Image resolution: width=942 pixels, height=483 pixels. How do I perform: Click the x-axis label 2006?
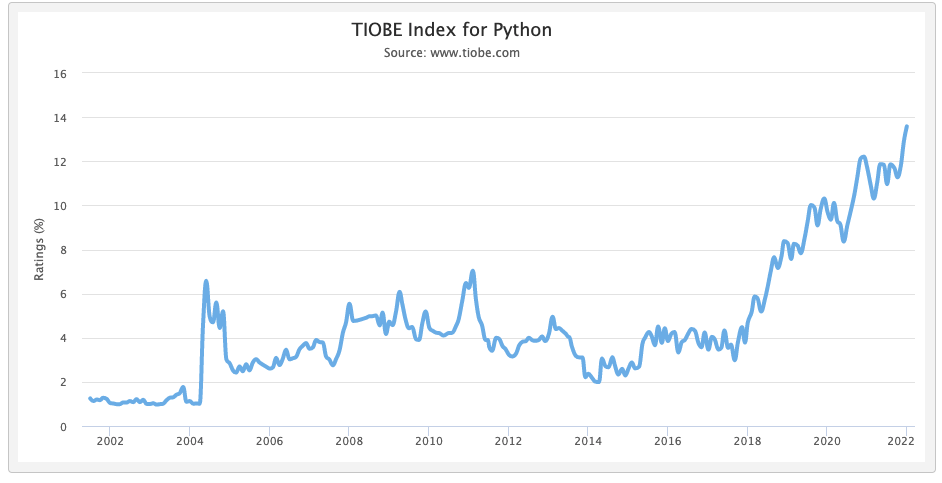[269, 441]
